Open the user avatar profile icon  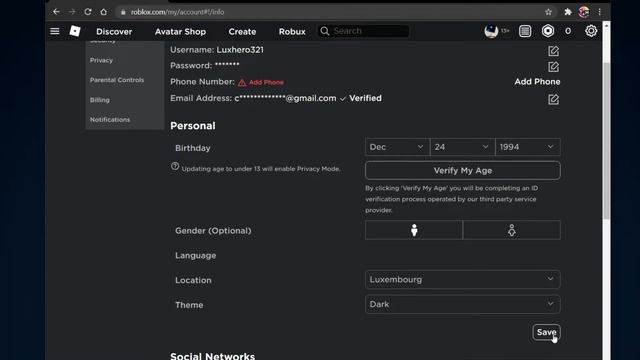coord(491,31)
